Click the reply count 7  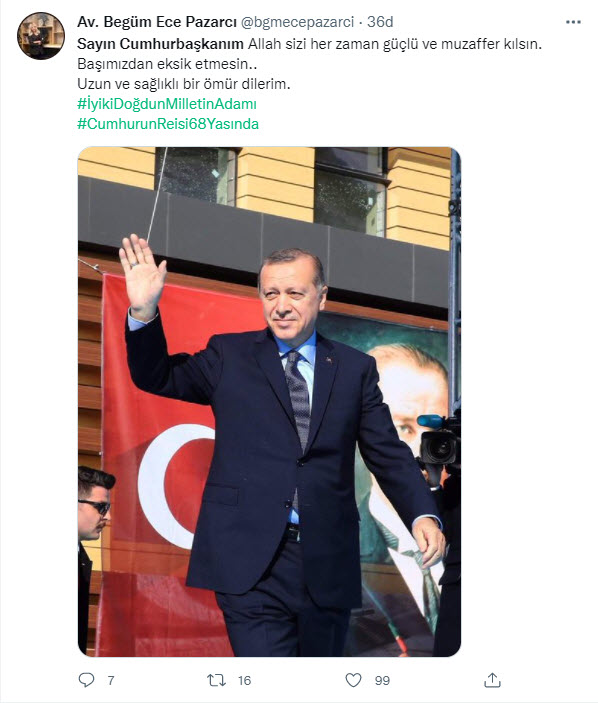coord(111,681)
